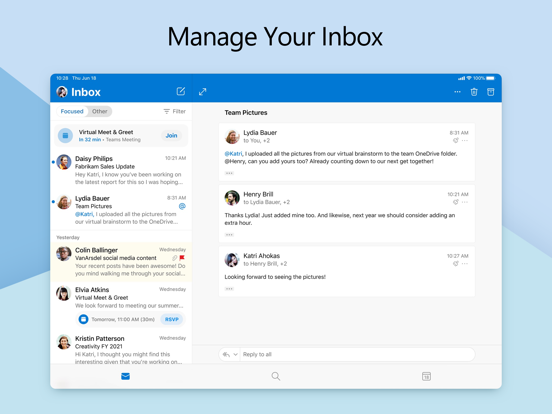The image size is (552, 414).
Task: Delete the conversation with trash icon
Action: [x=474, y=92]
